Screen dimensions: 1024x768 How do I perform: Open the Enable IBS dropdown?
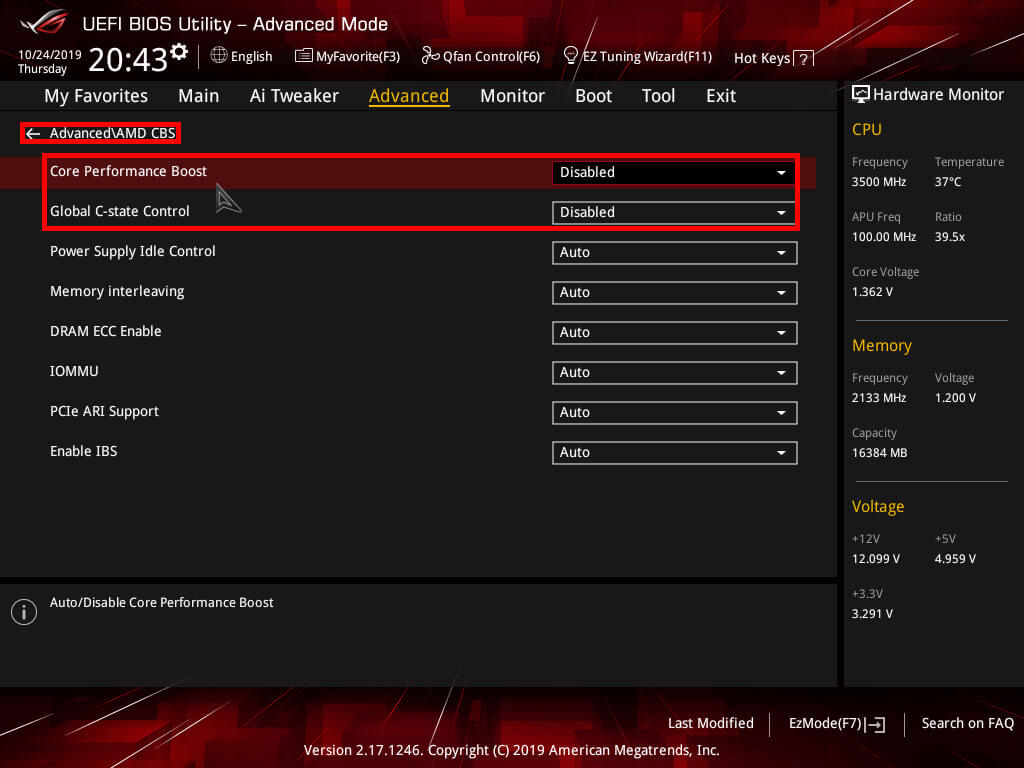(674, 453)
